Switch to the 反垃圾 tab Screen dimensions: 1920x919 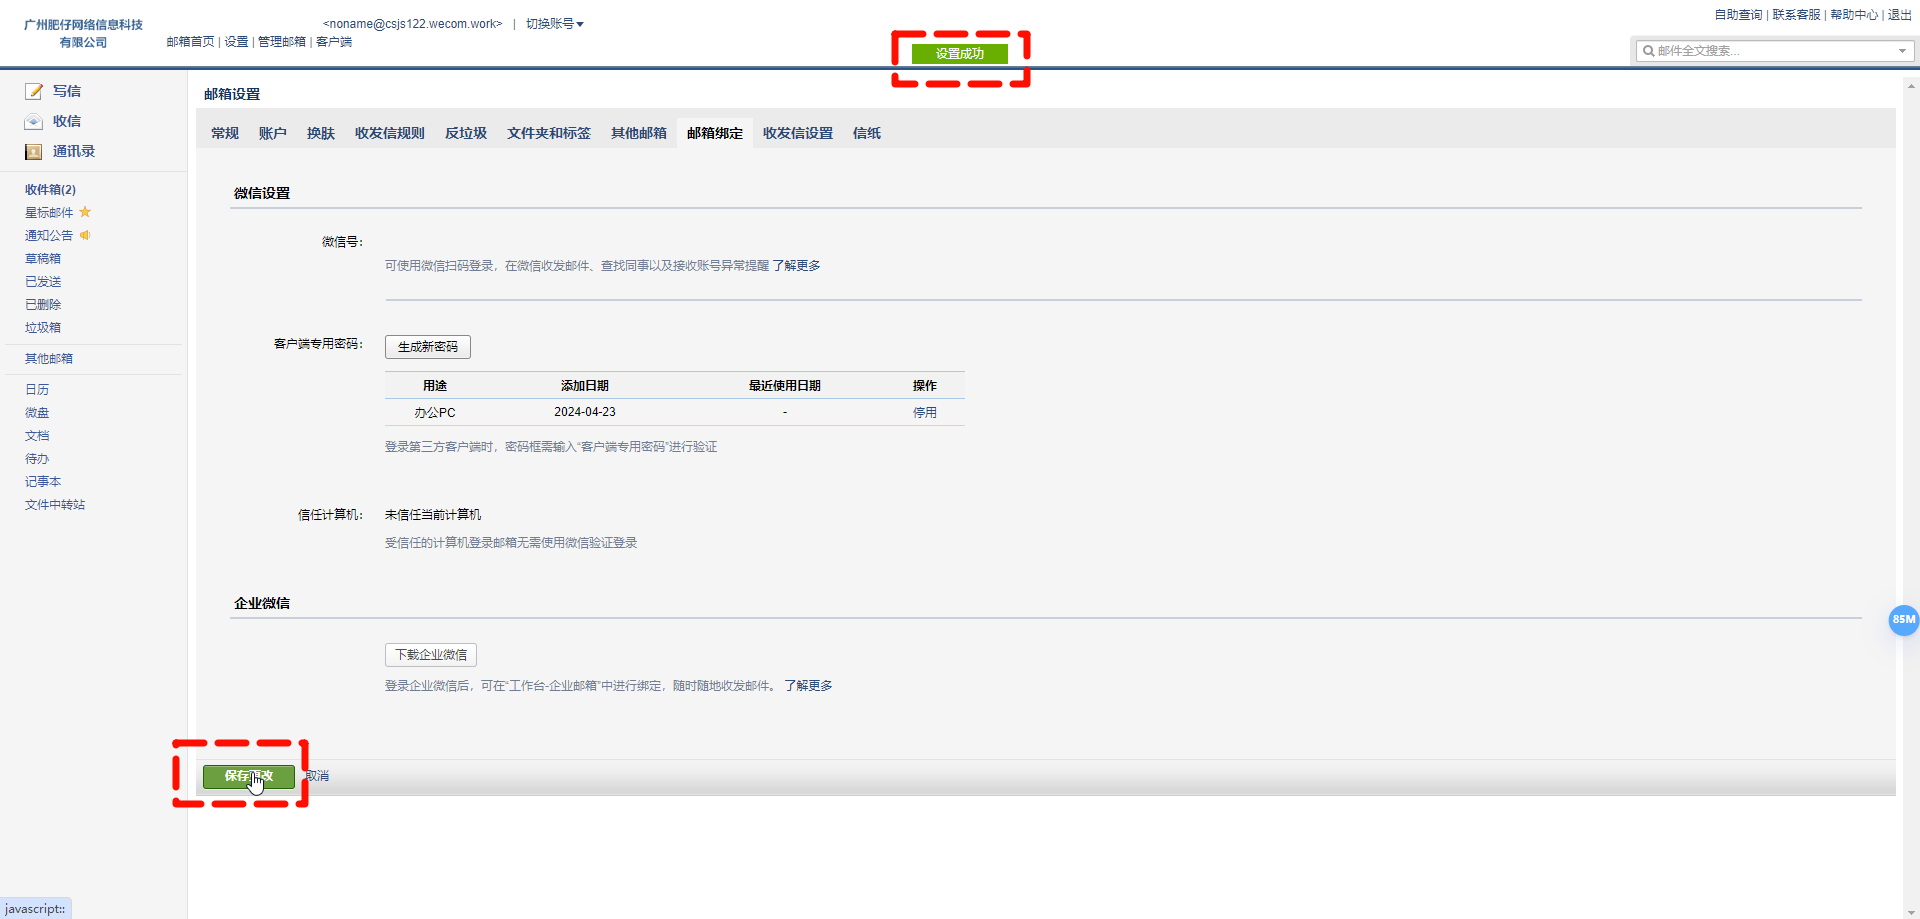coord(466,133)
